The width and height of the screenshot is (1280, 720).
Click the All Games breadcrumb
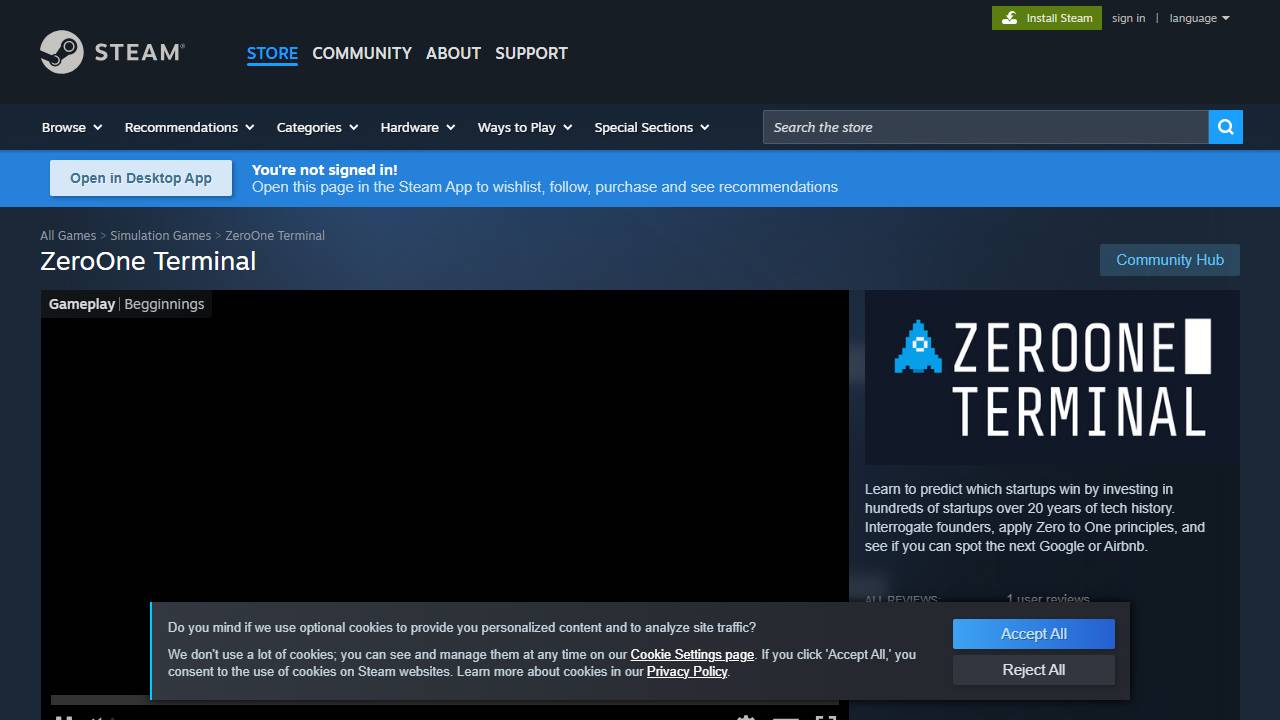coord(68,236)
